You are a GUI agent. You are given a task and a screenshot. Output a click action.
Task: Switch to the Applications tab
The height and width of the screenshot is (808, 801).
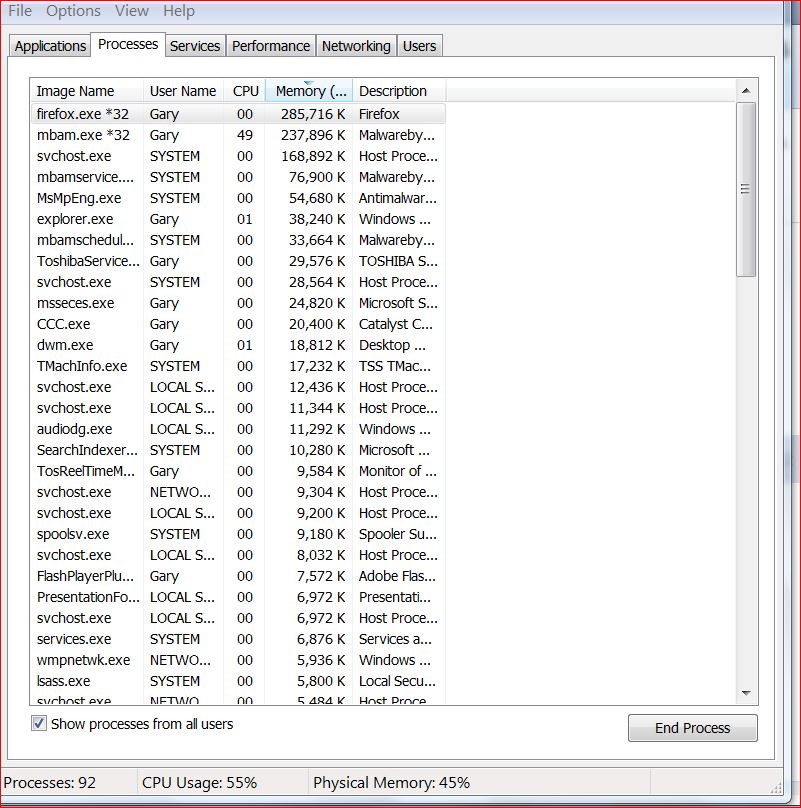point(50,46)
